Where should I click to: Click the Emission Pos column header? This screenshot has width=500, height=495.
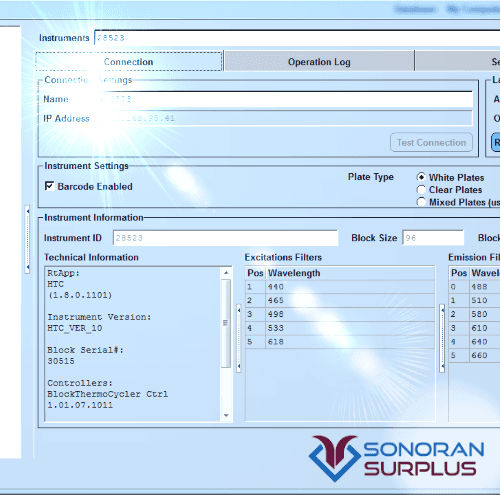[x=459, y=273]
